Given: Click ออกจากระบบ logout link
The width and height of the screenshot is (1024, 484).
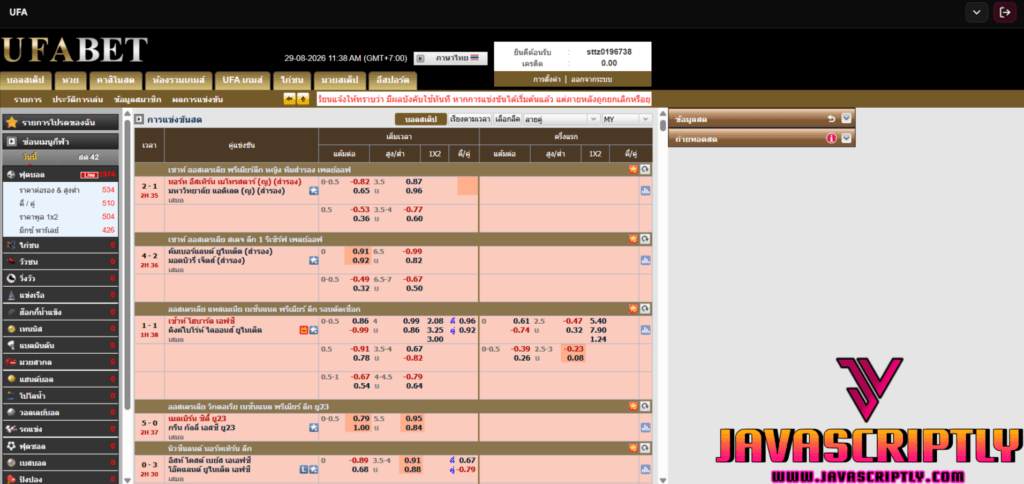Looking at the screenshot, I should tap(591, 79).
